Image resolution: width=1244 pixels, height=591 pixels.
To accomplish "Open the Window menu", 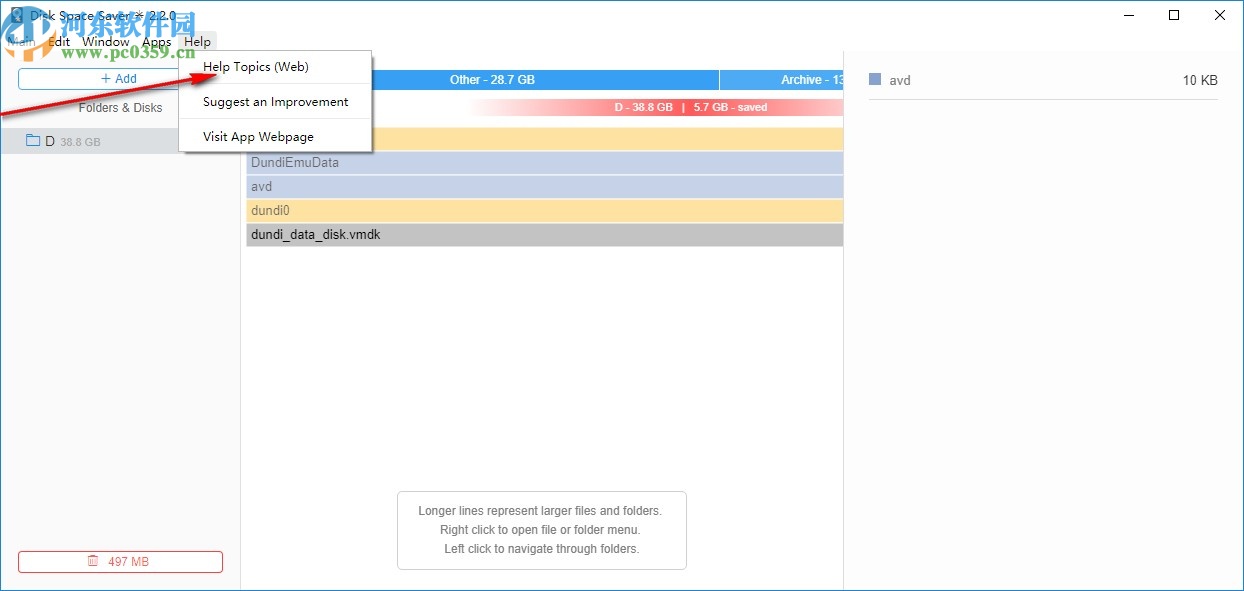I will tap(105, 42).
